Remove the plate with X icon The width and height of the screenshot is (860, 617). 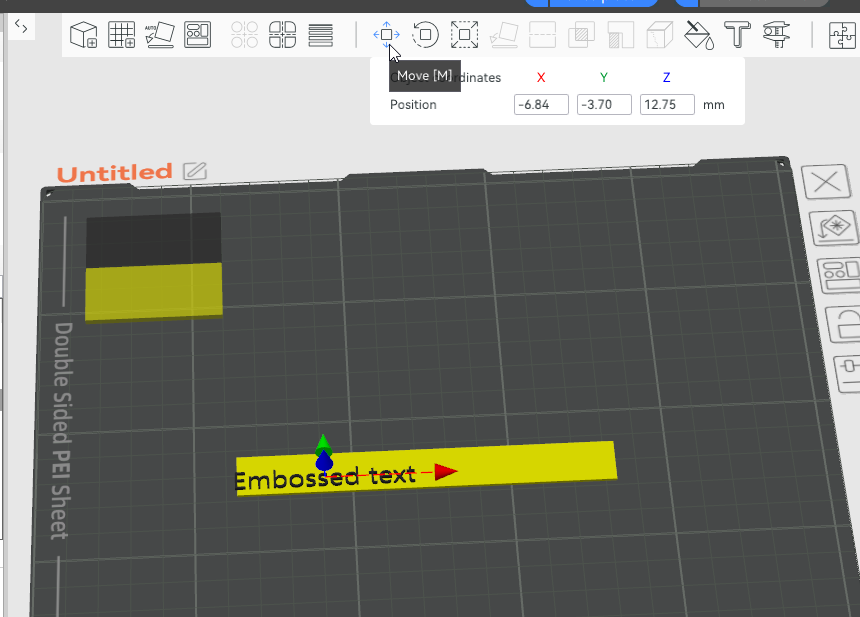click(827, 182)
